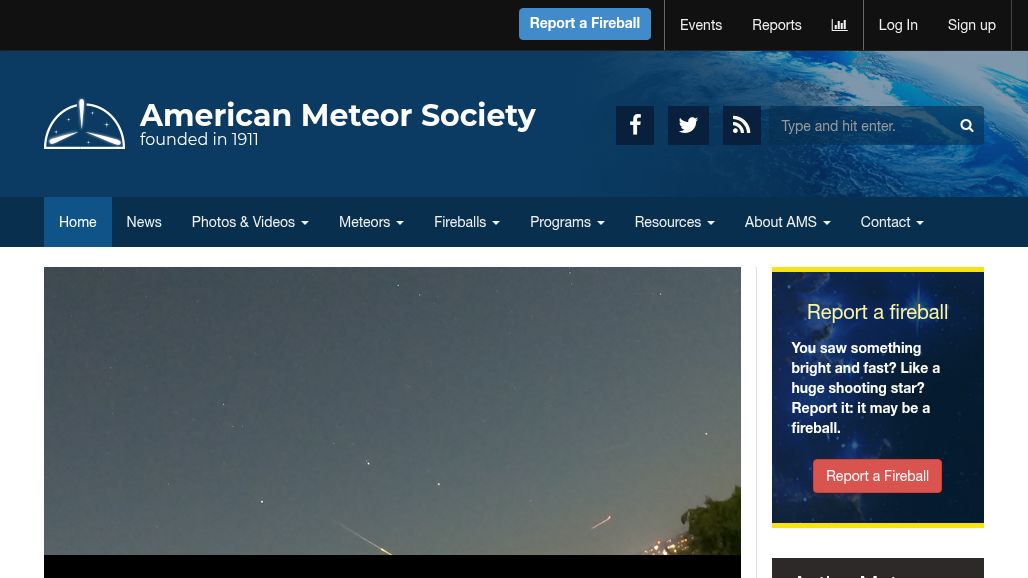Click the American Meteor Society logo

[x=84, y=123]
